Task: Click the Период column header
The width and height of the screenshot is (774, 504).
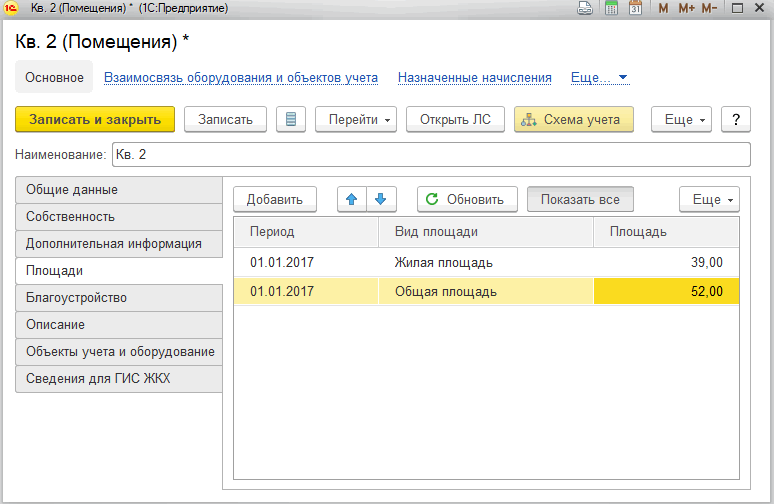Action: coord(306,232)
